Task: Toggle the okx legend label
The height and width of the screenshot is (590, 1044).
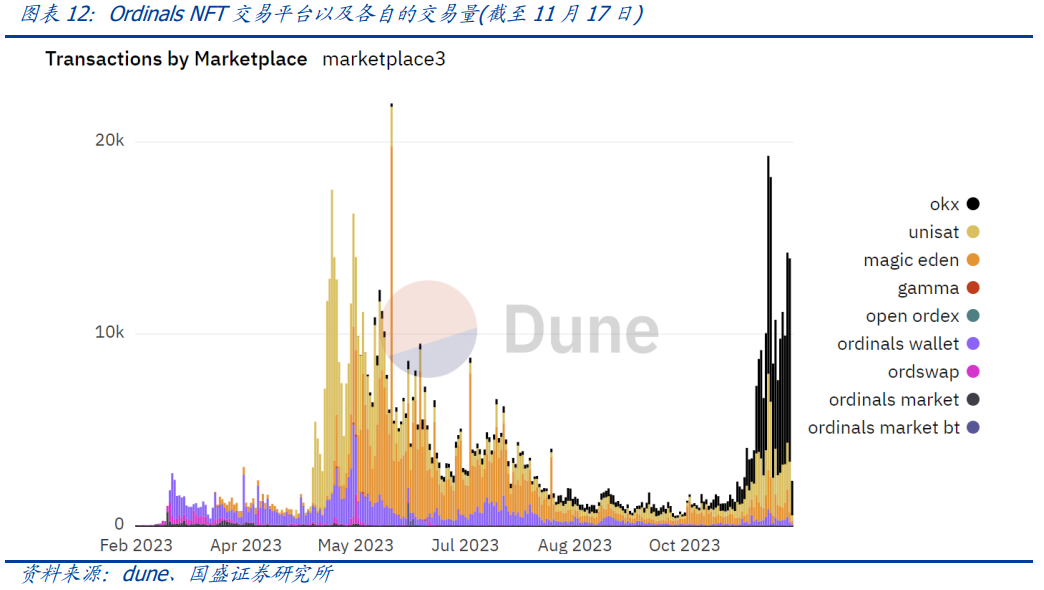Action: [944, 204]
